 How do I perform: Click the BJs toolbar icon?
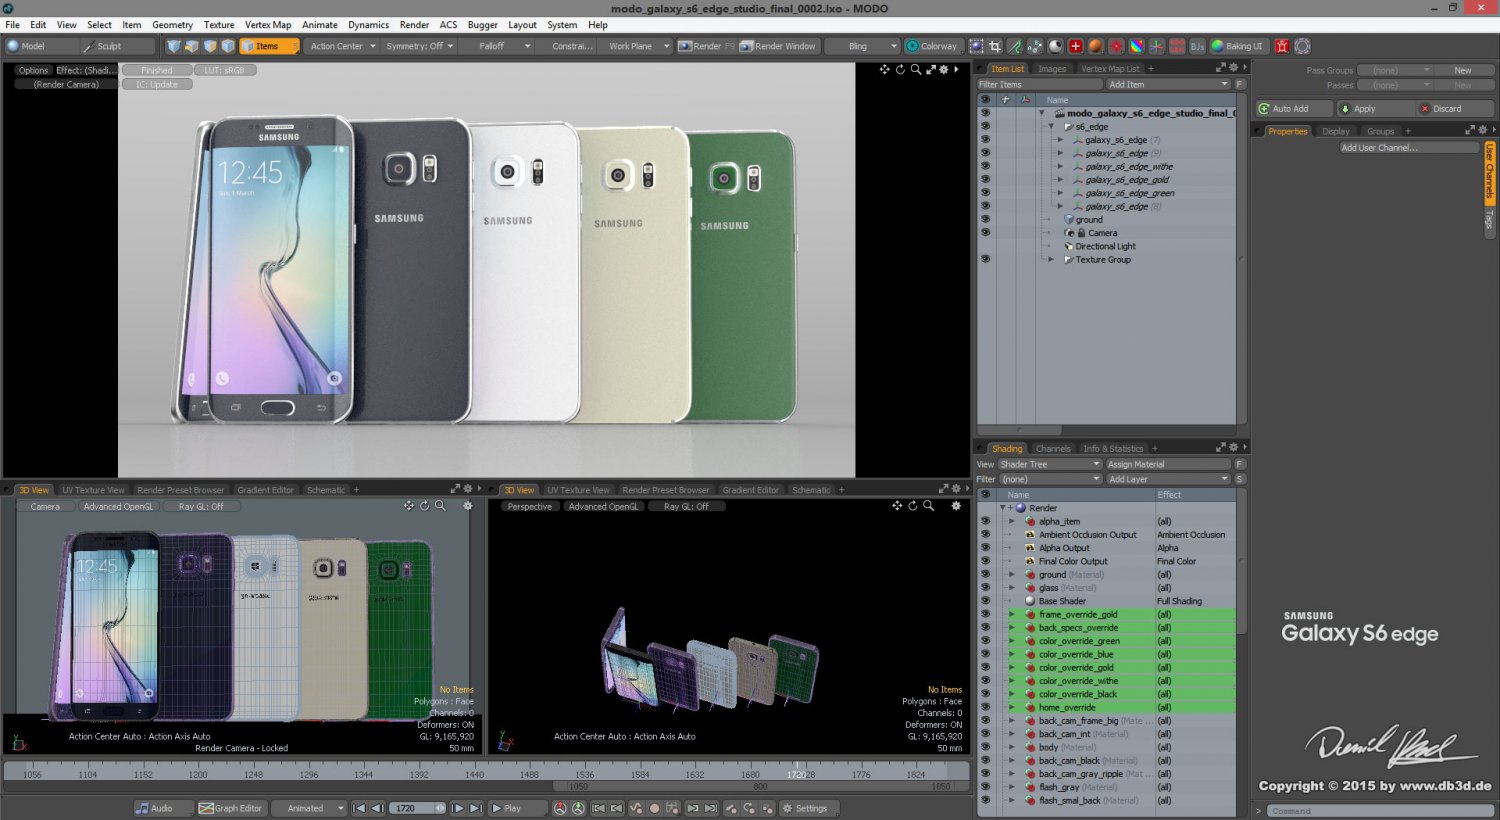[1197, 46]
